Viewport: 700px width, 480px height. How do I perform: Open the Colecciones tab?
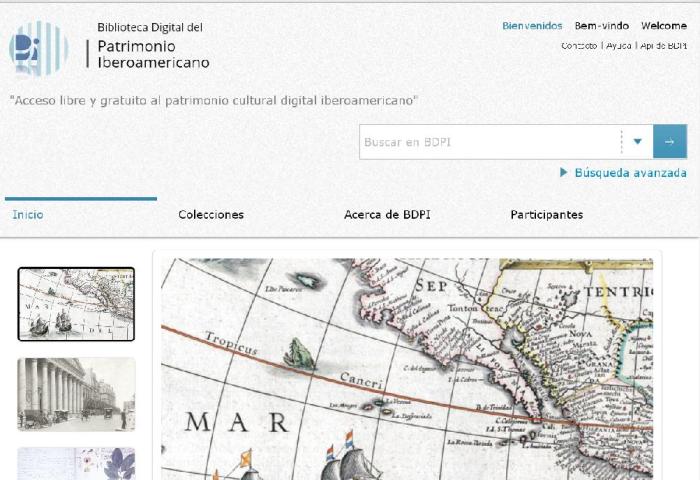point(211,215)
